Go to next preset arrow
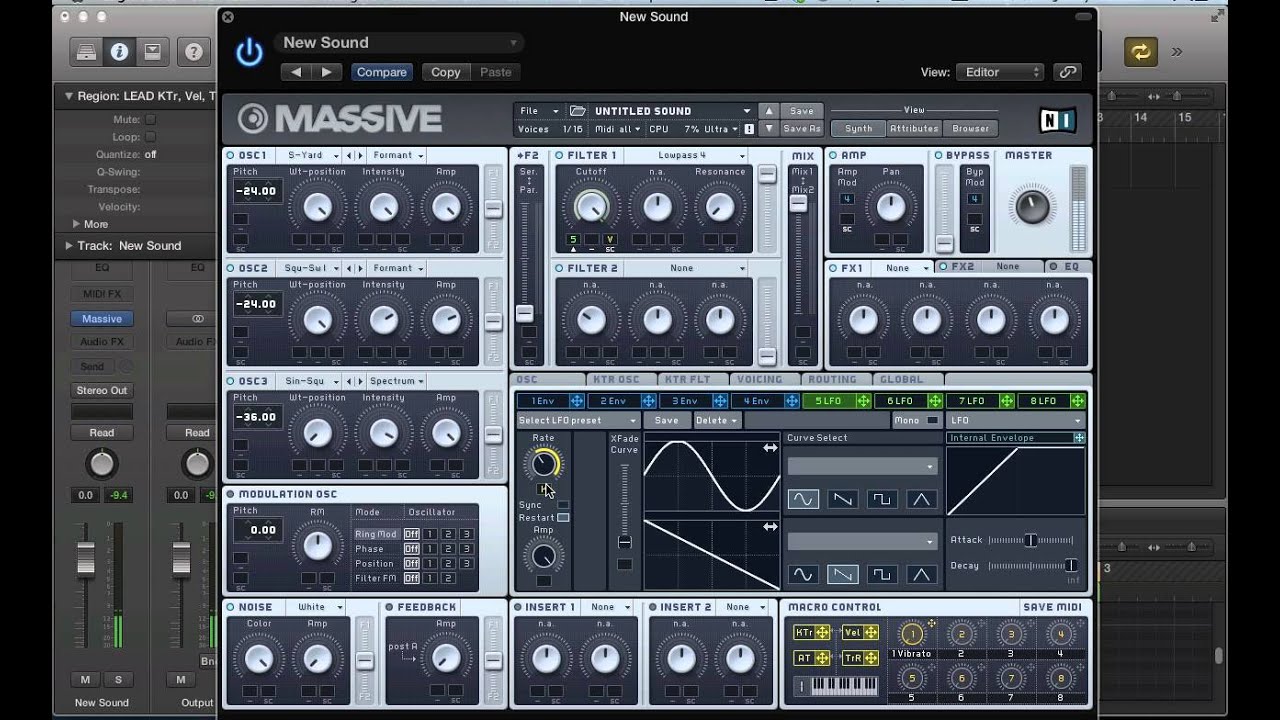Image resolution: width=1280 pixels, height=720 pixels. [x=326, y=72]
